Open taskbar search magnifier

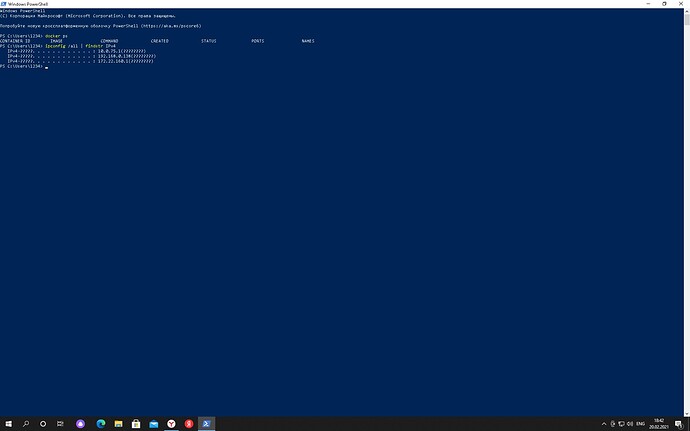26,424
